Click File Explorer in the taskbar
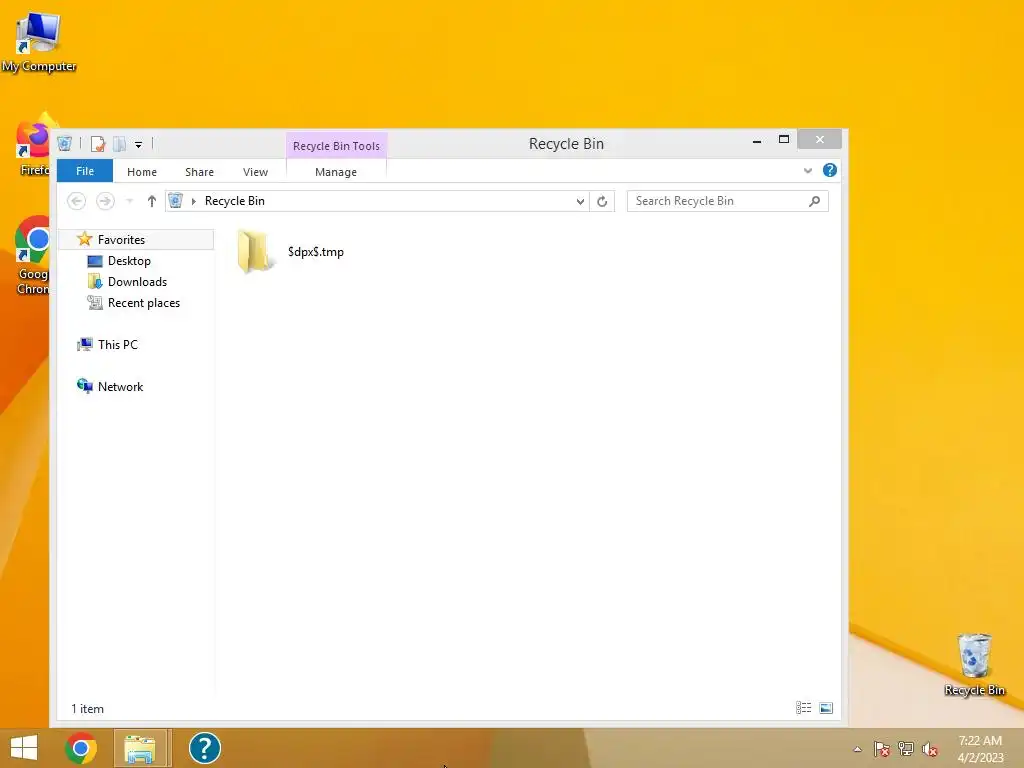Image resolution: width=1024 pixels, height=768 pixels. 140,748
